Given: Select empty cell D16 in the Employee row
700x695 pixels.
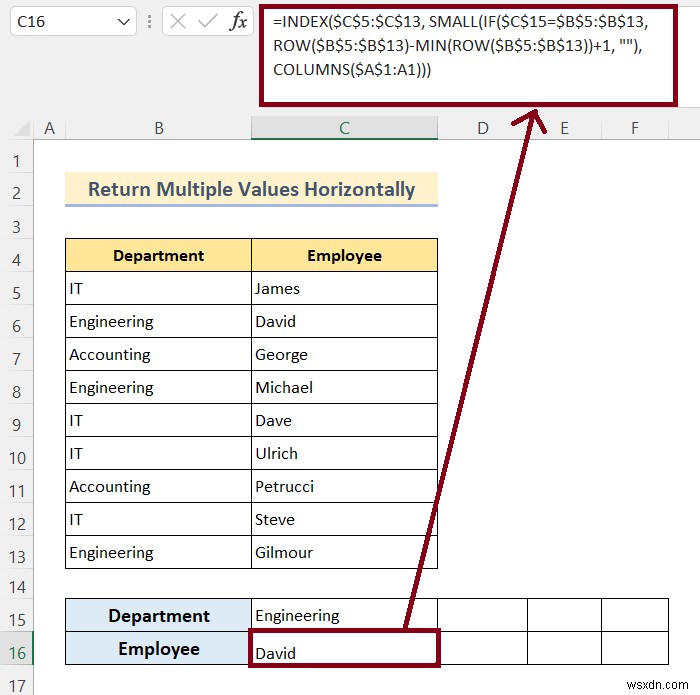Looking at the screenshot, I should coord(483,648).
